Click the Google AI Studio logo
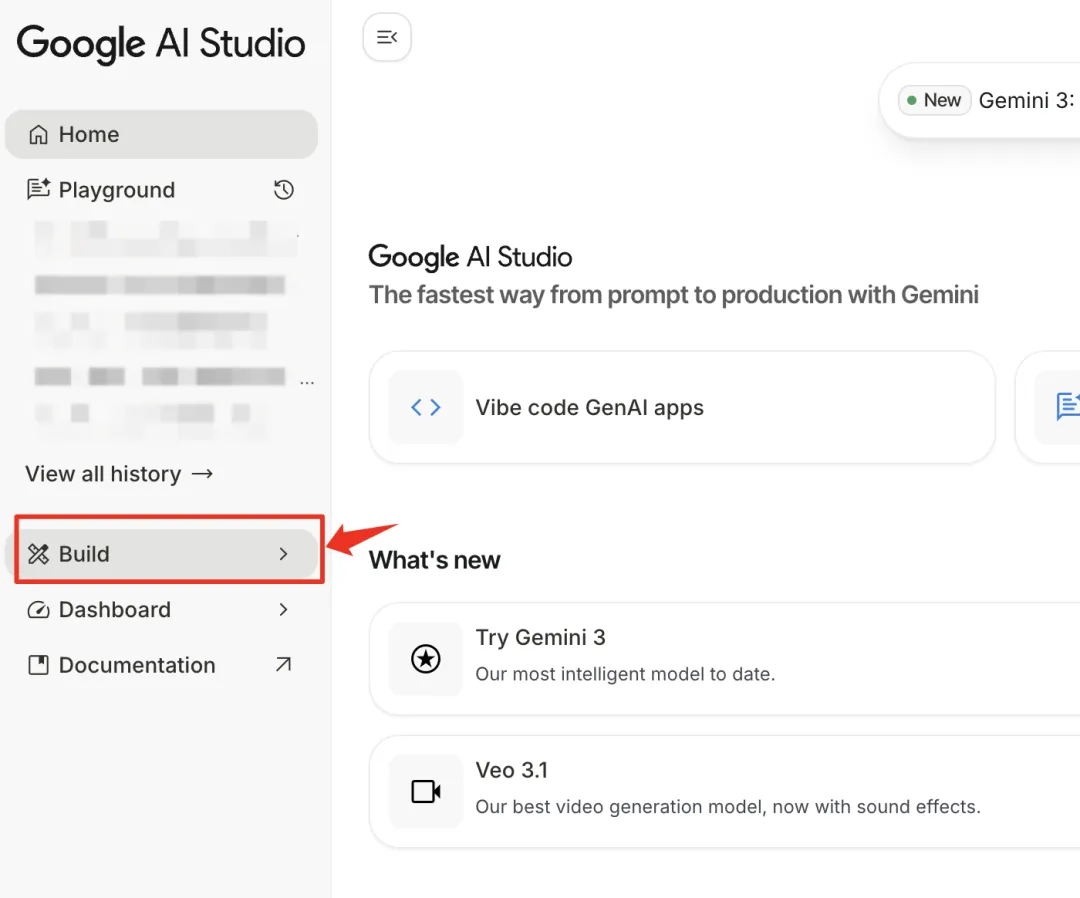This screenshot has height=898, width=1080. (161, 45)
